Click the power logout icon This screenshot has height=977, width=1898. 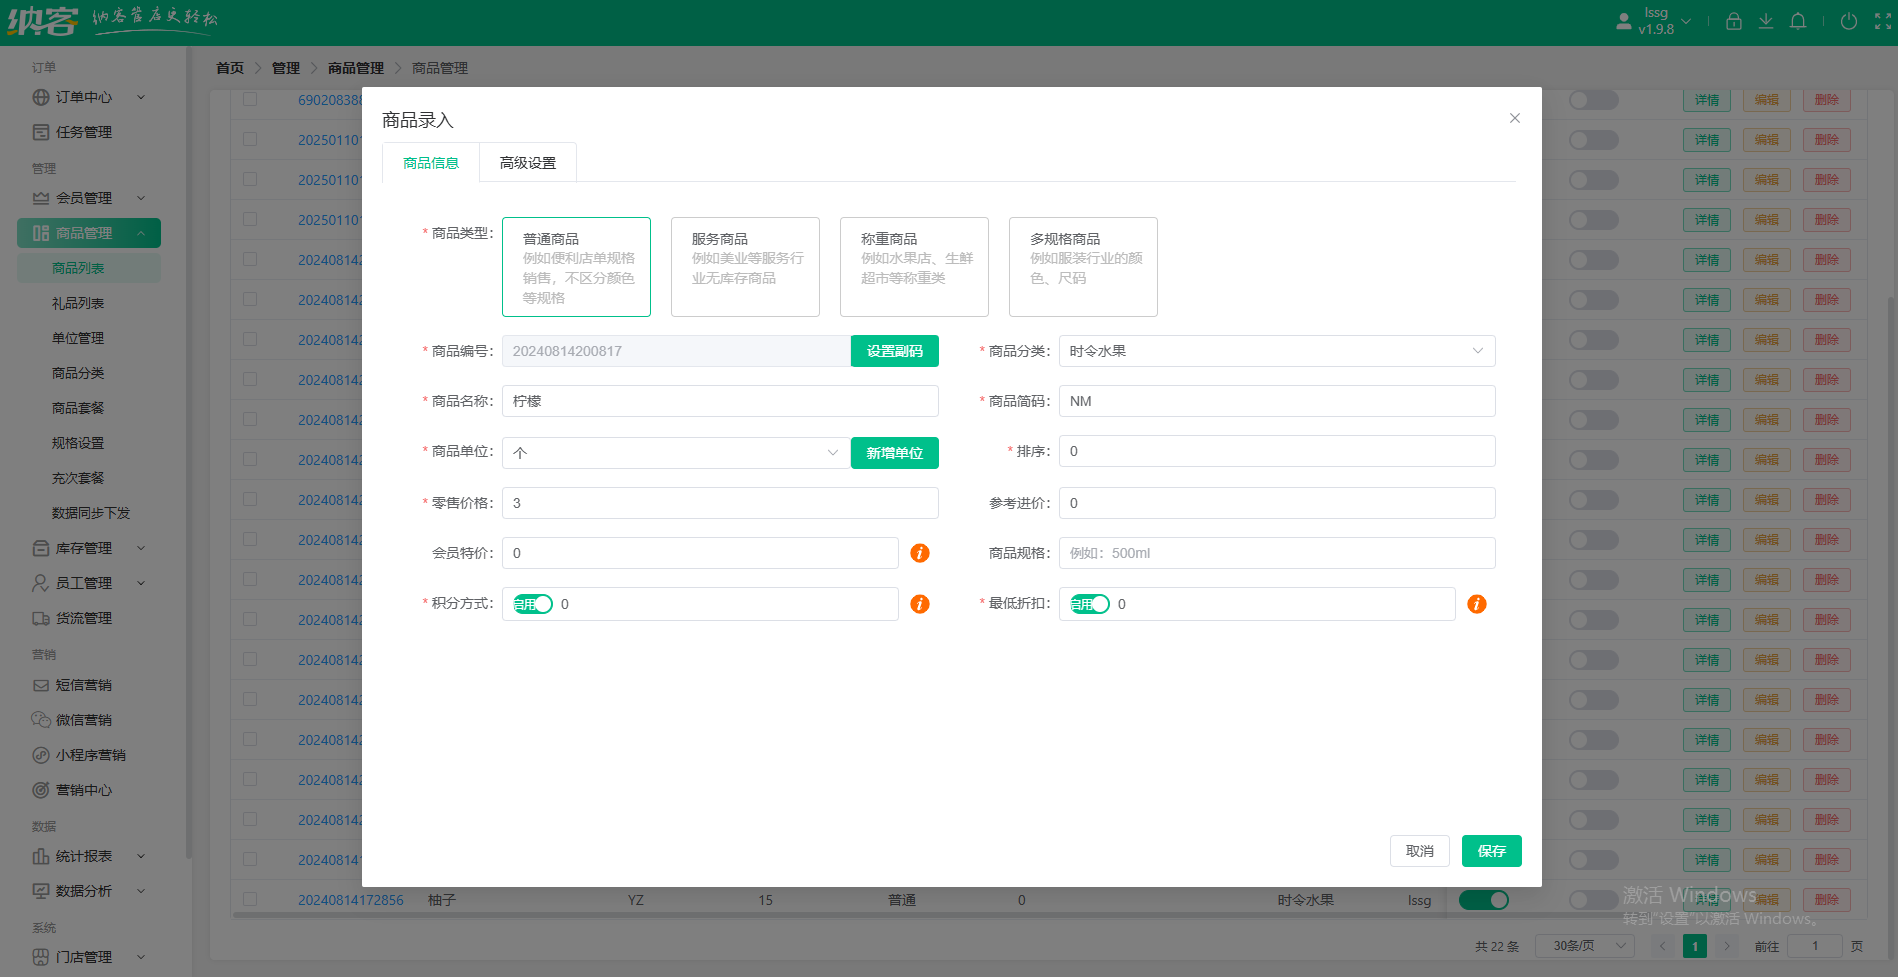[x=1849, y=21]
